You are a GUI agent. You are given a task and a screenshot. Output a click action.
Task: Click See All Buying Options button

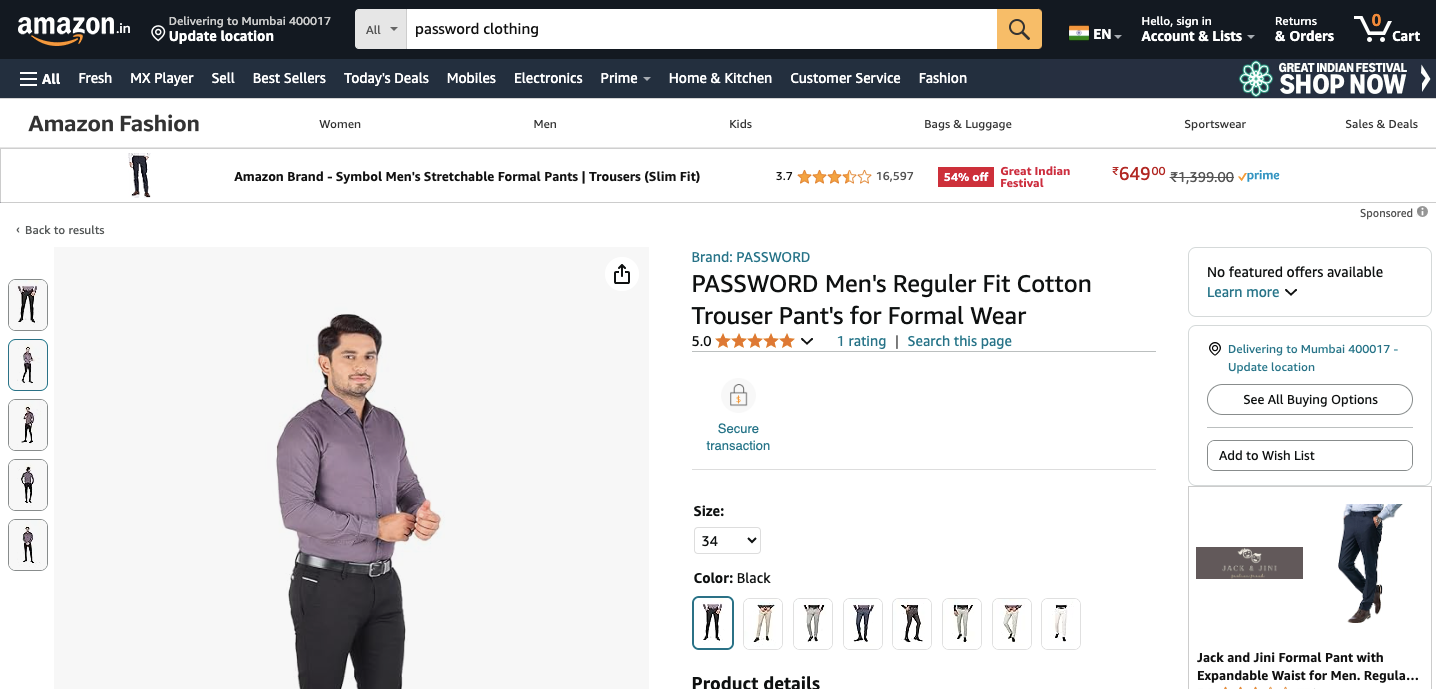pyautogui.click(x=1310, y=400)
